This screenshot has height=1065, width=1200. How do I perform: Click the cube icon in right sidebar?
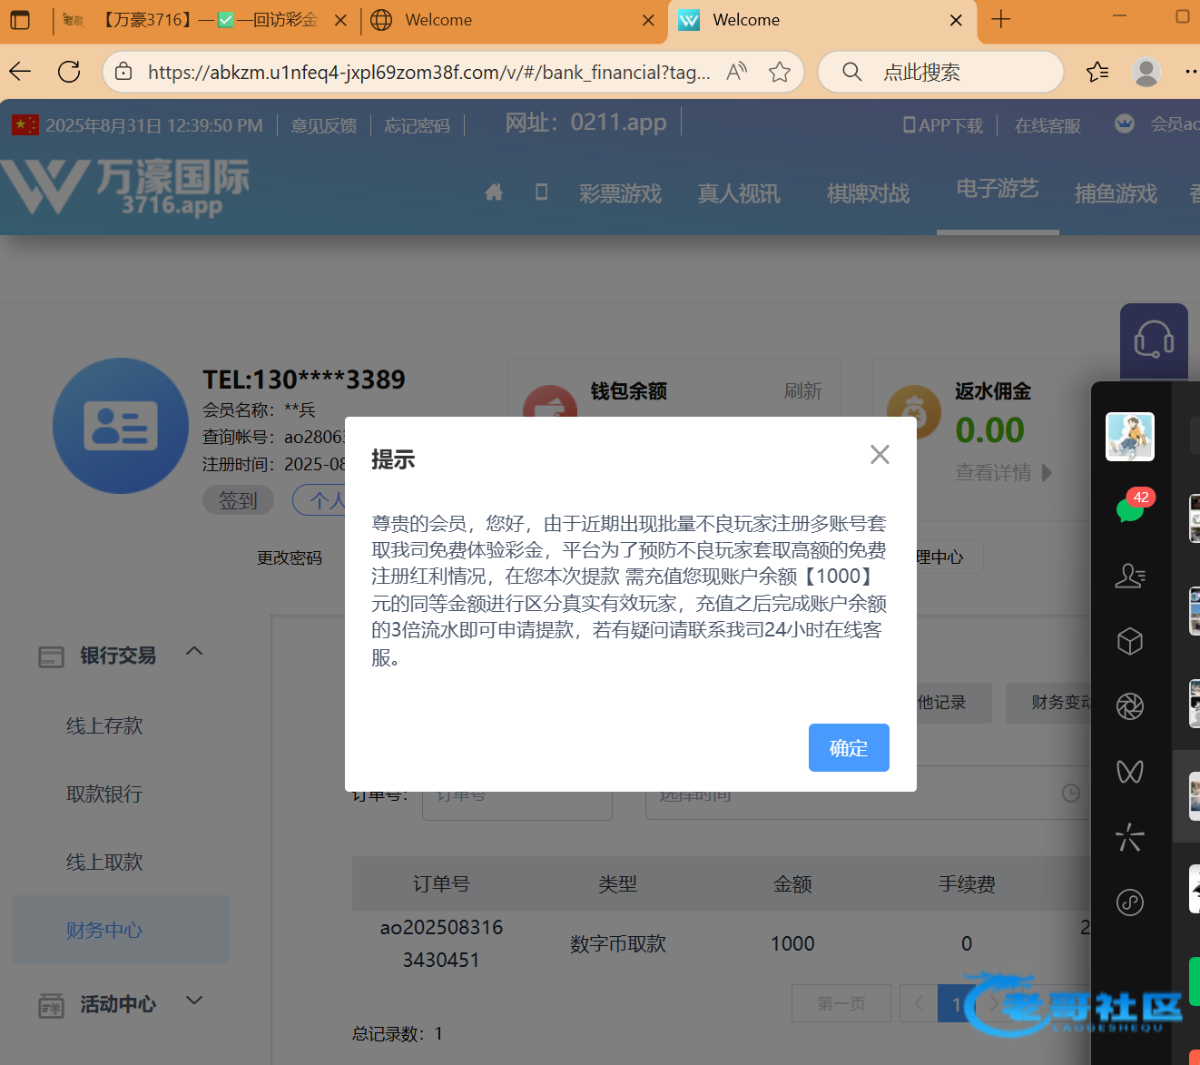(1130, 641)
